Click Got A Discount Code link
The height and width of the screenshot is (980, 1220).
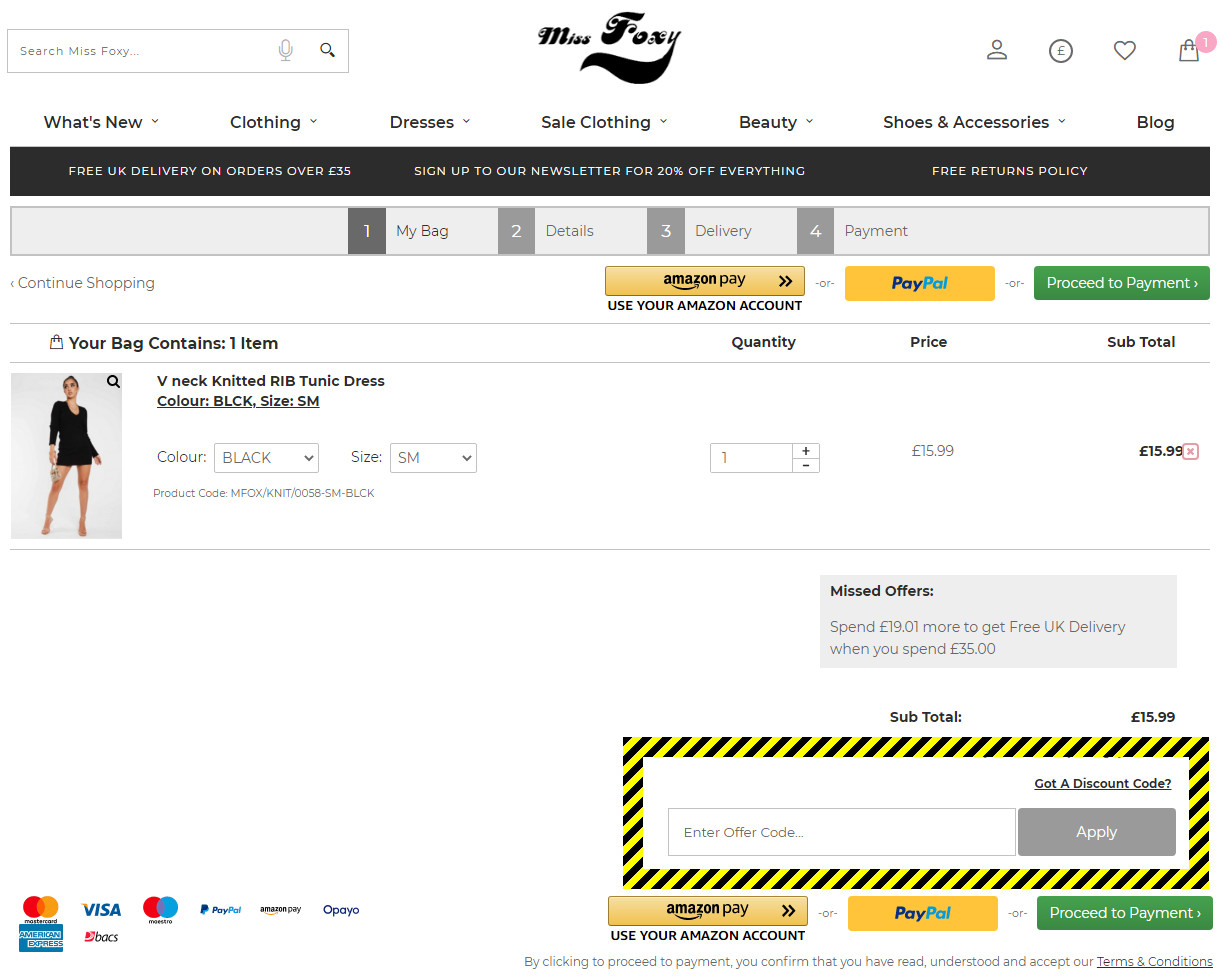click(x=1103, y=783)
